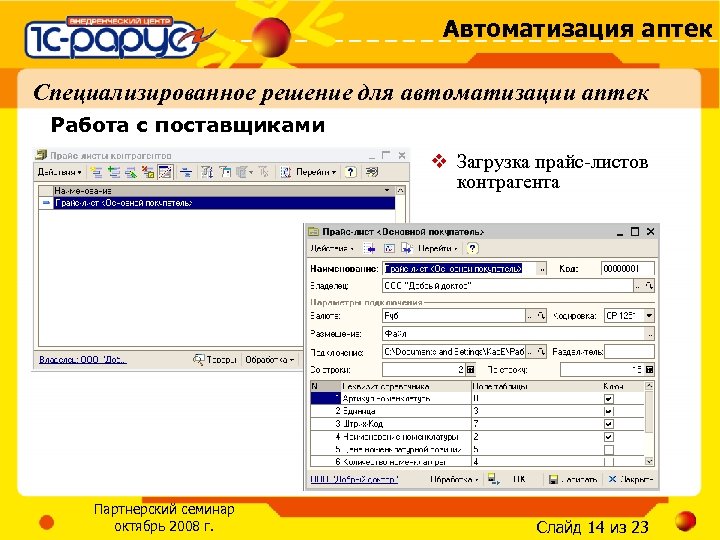
Task: Open column header dropdown arrow in list
Action: point(388,190)
